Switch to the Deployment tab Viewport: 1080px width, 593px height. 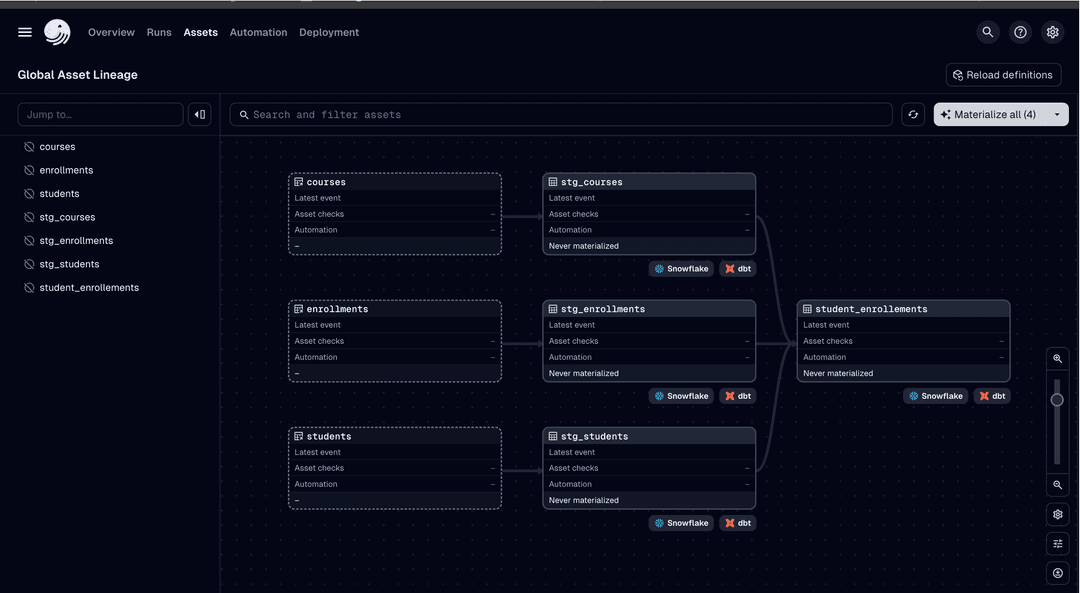[329, 31]
